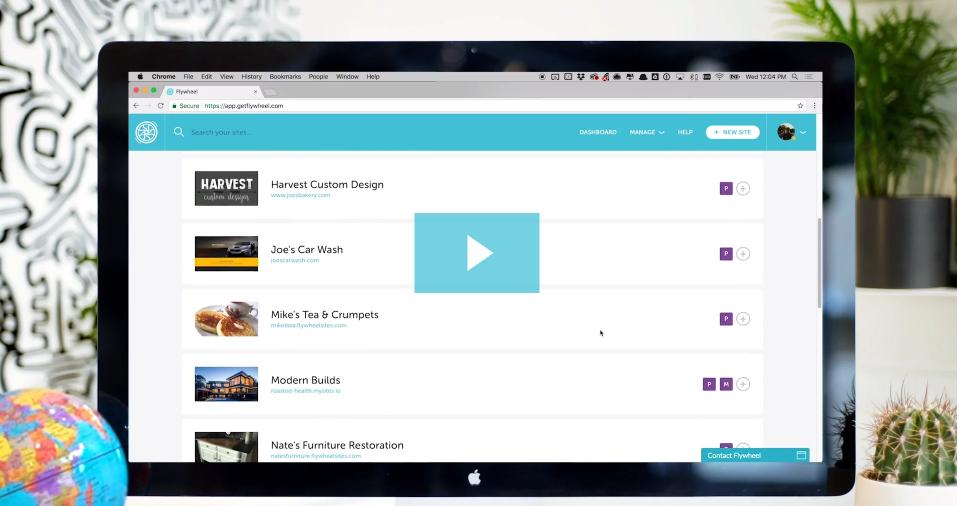Click the address bar URL app.getflywheel.com
This screenshot has width=959, height=506.
pos(243,106)
